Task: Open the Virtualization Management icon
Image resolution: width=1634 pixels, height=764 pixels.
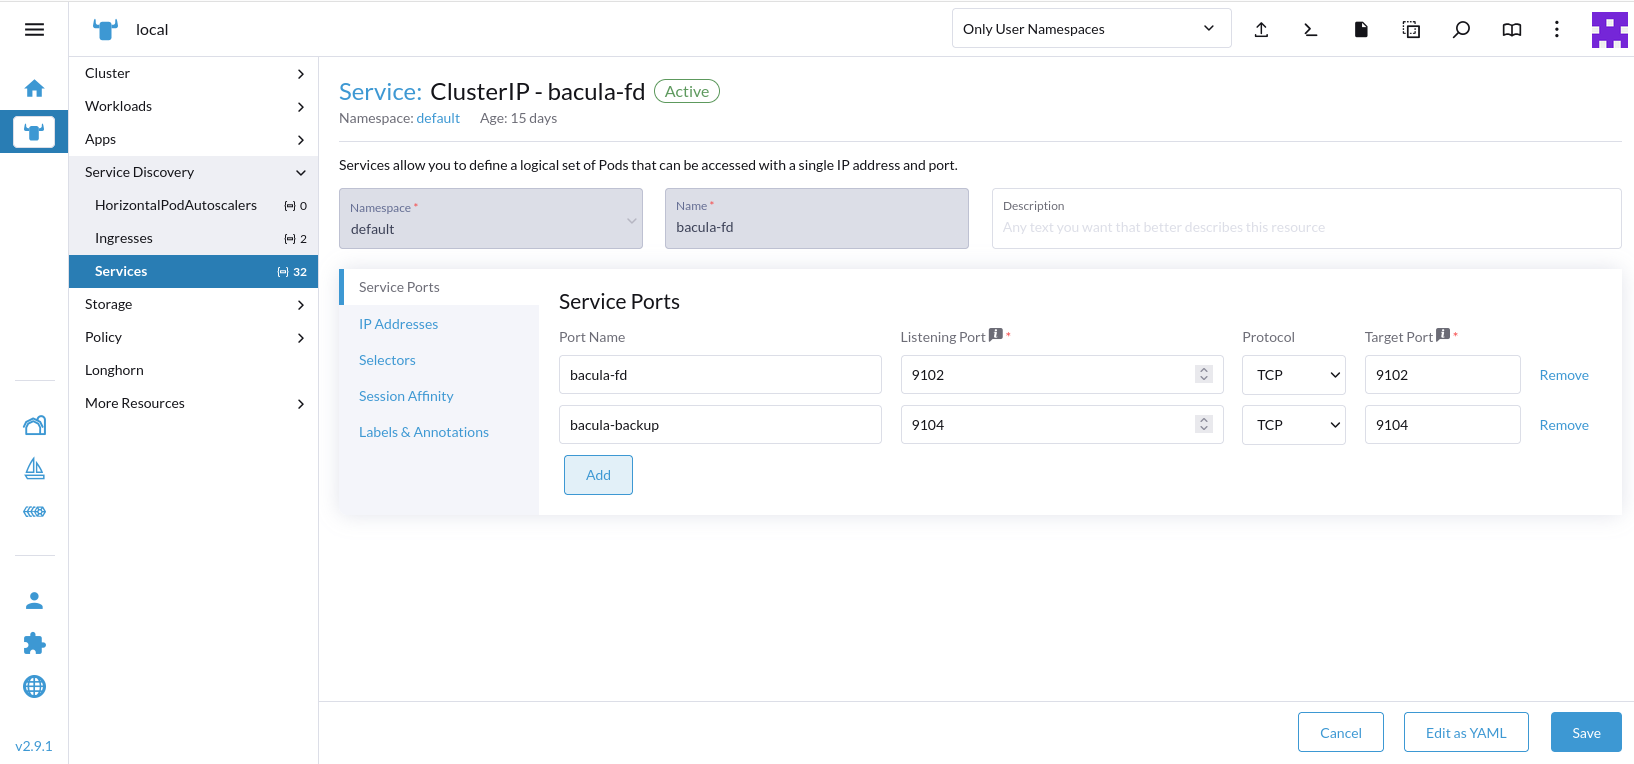Action: click(x=34, y=511)
